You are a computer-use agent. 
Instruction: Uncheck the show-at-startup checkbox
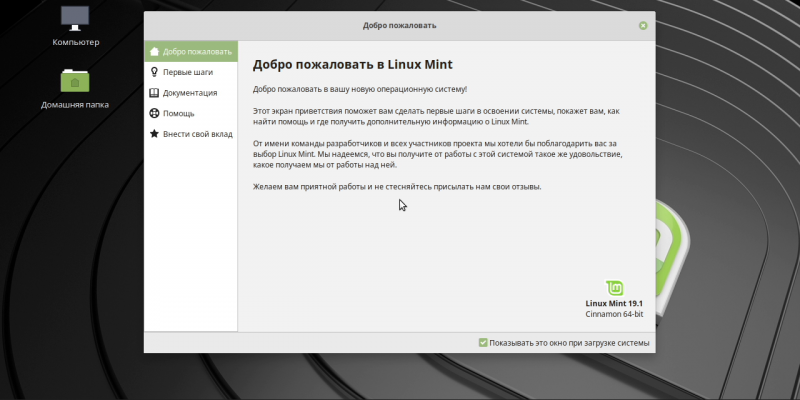483,343
